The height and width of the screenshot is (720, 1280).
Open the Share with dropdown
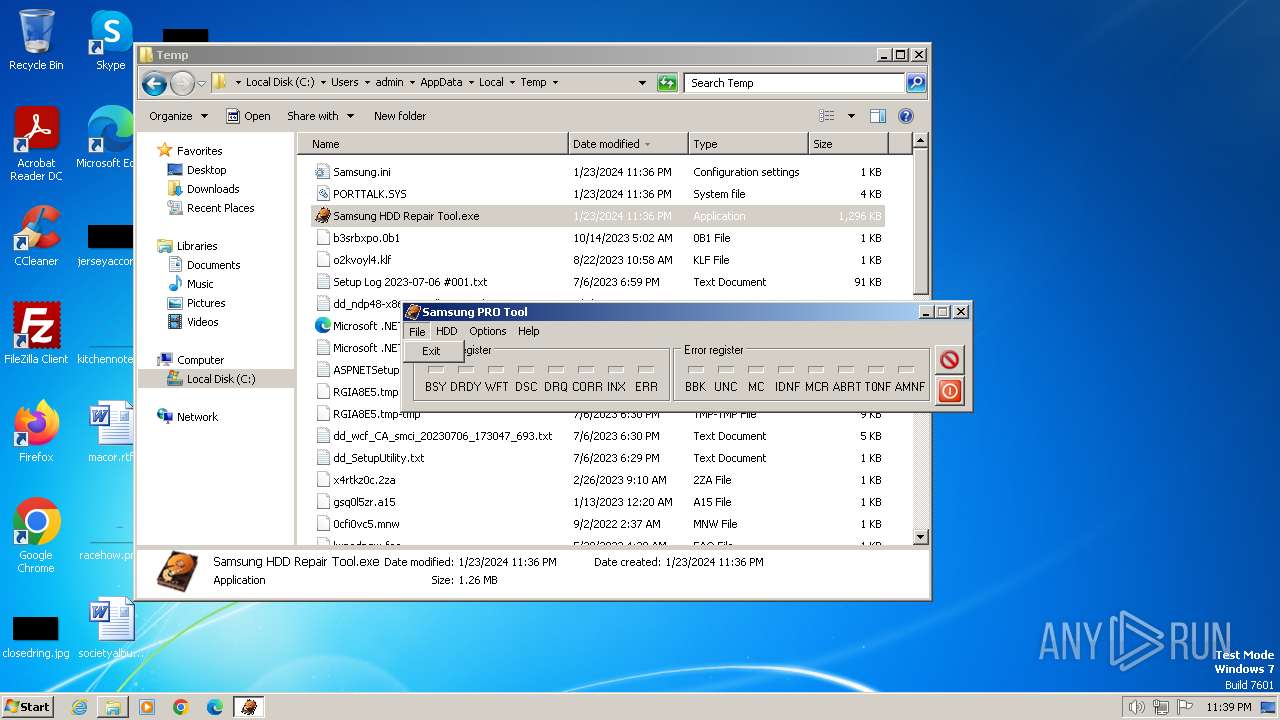320,116
